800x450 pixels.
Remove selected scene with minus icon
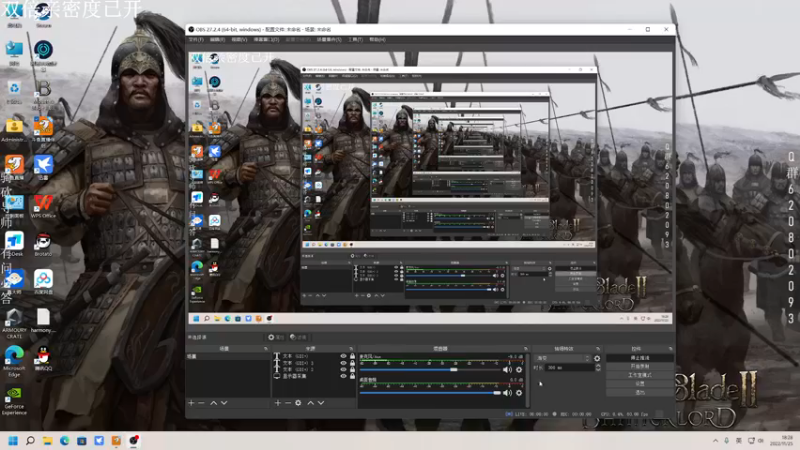click(x=201, y=403)
